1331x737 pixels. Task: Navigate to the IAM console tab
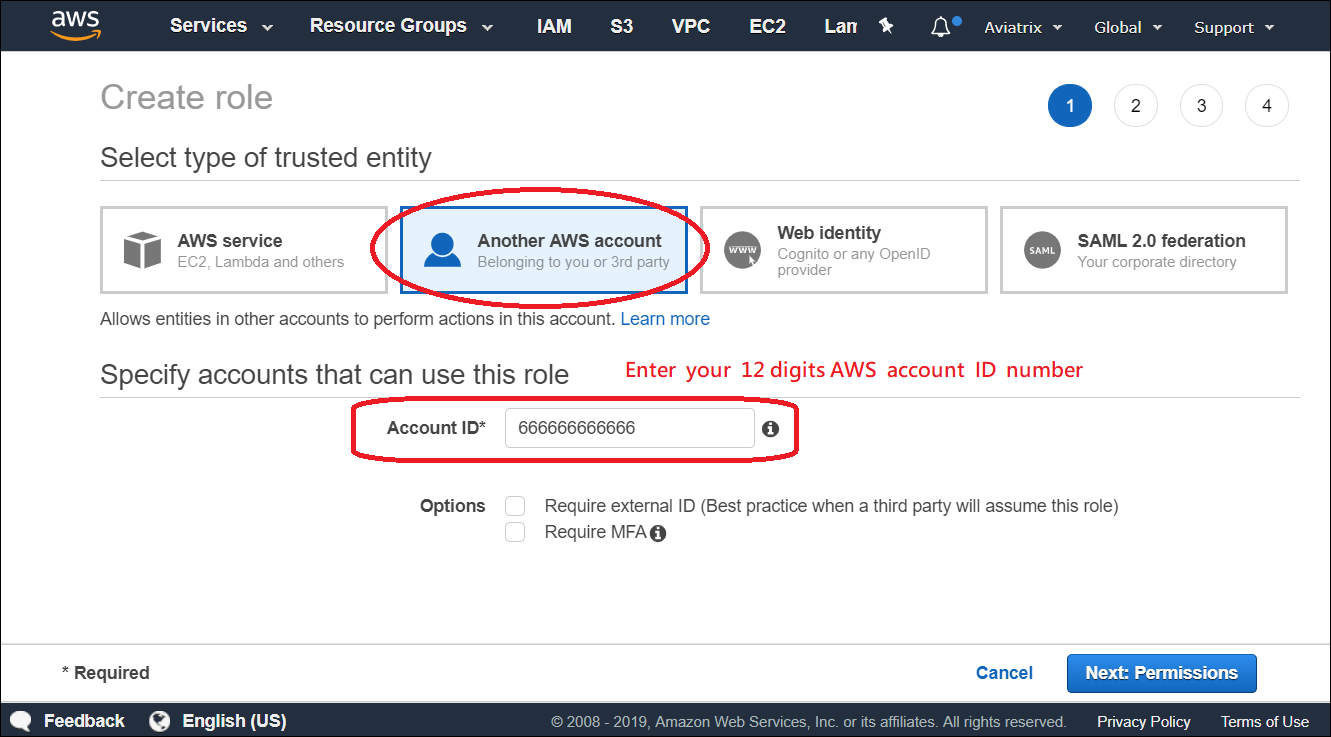coord(554,26)
